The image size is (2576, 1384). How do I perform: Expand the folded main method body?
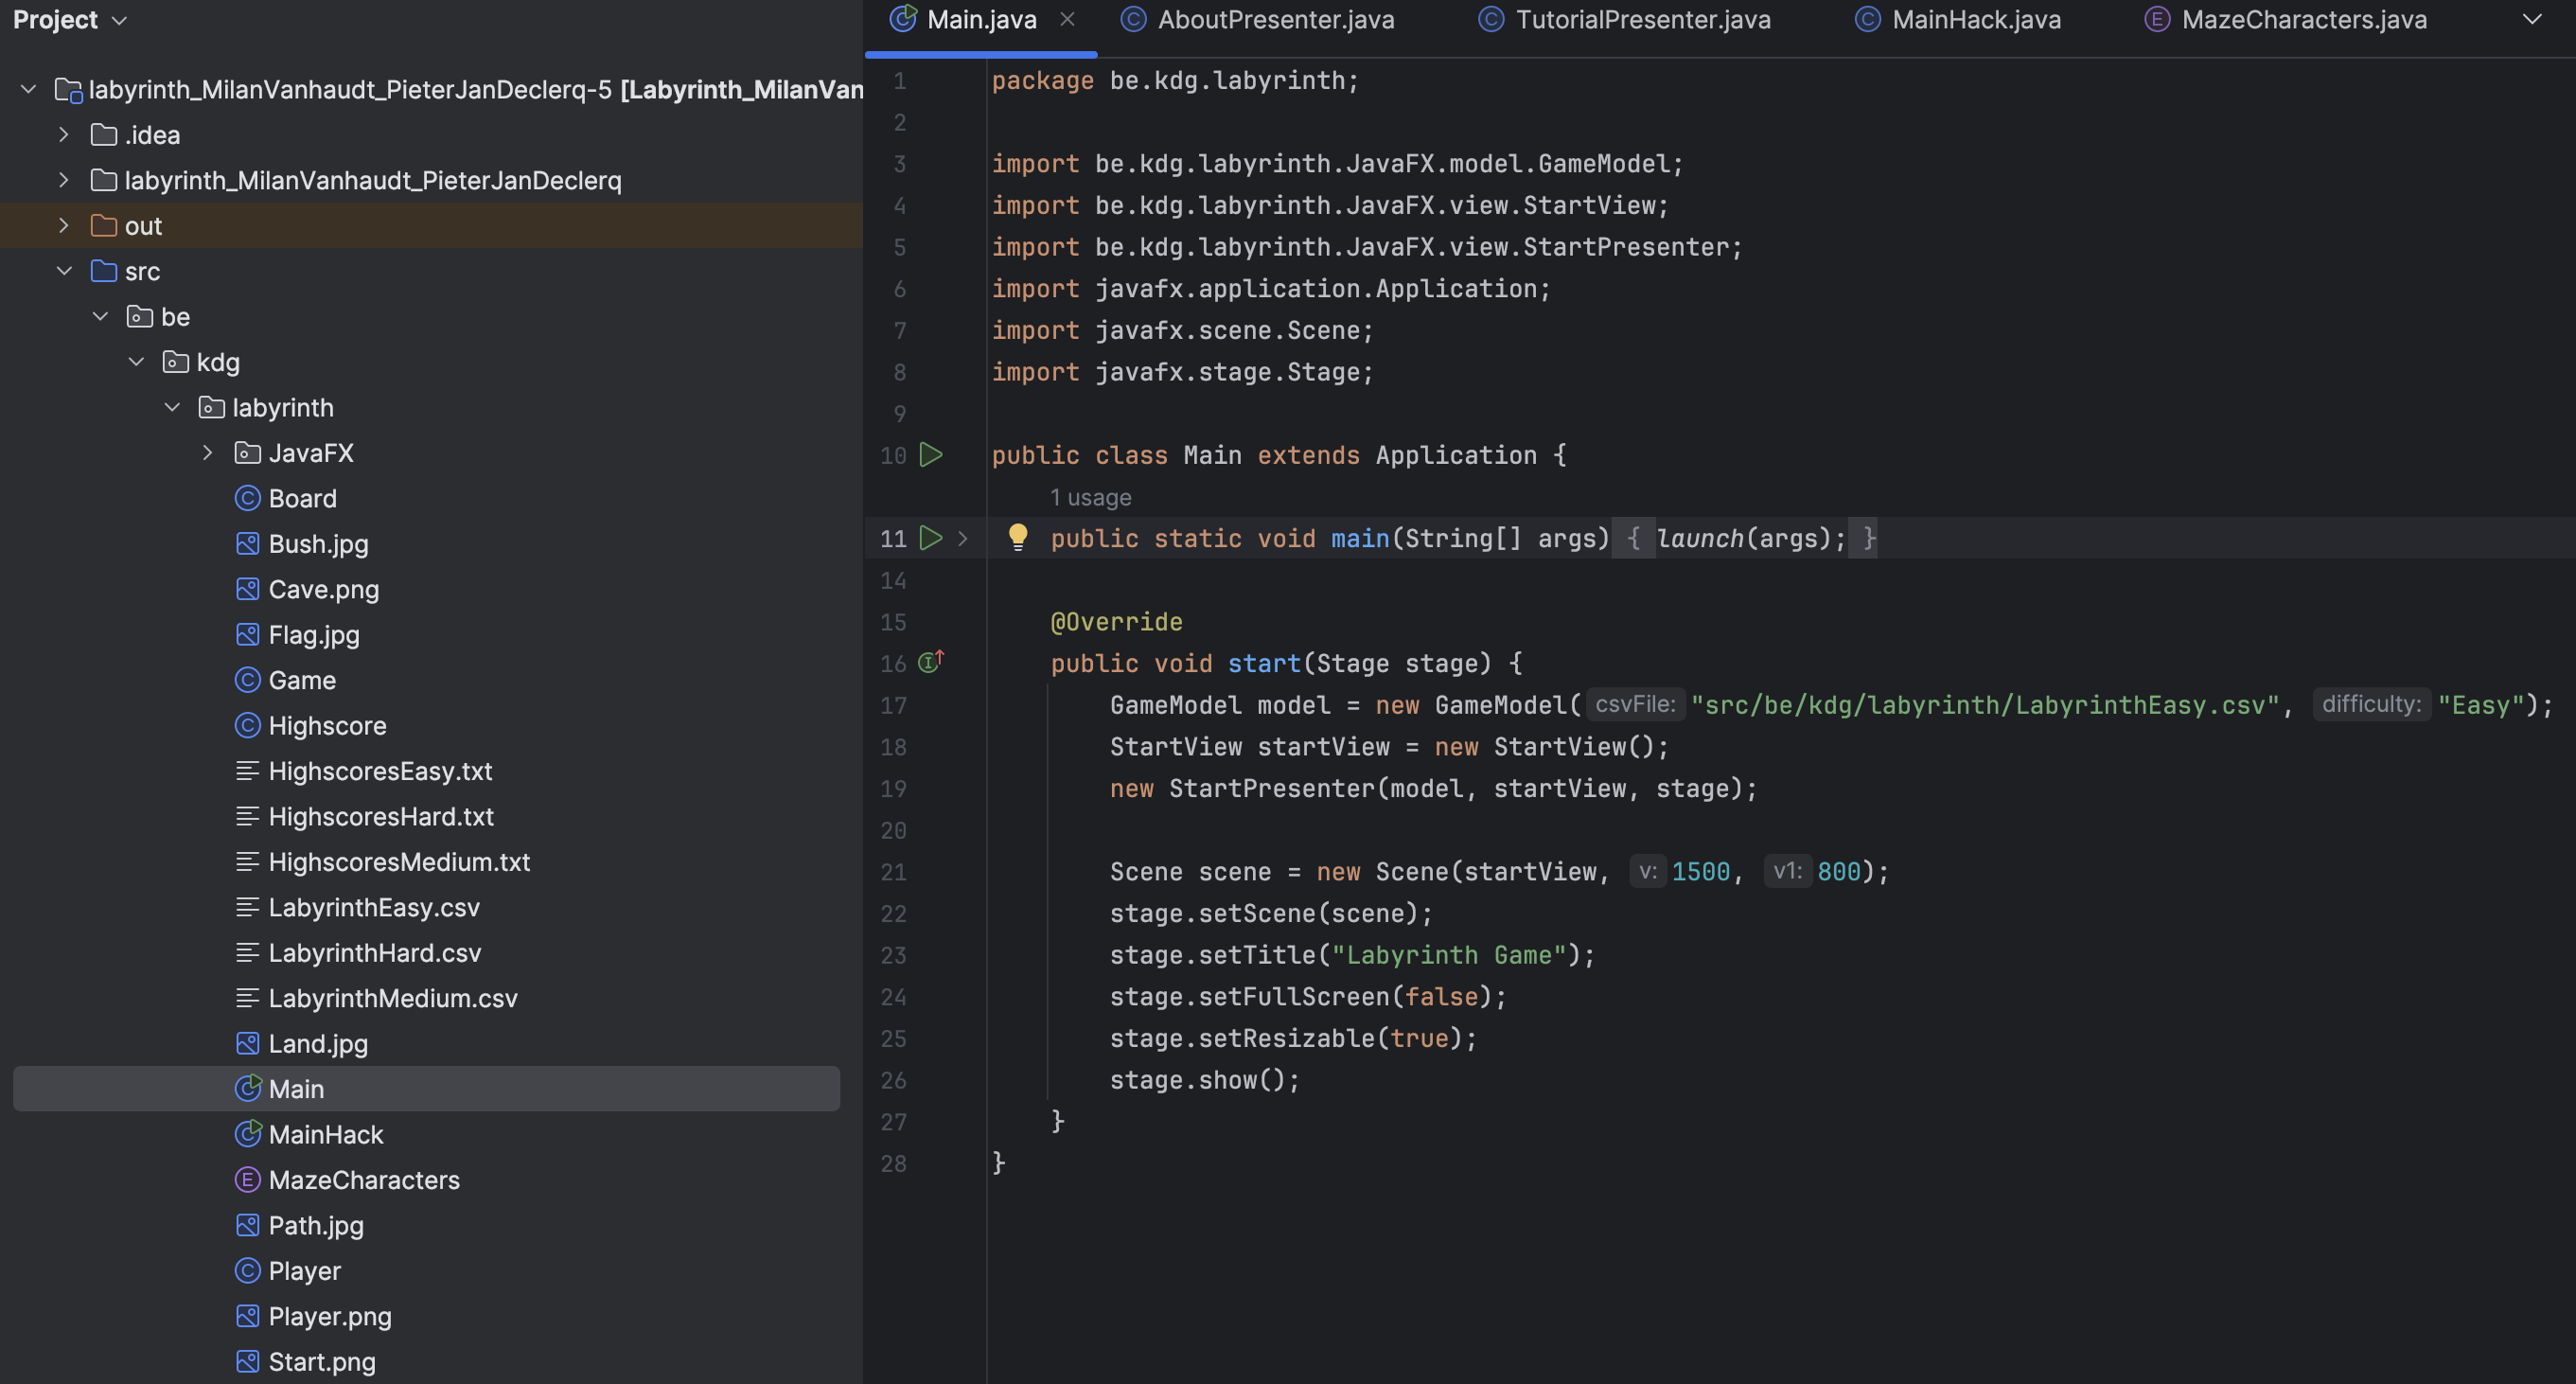coord(962,538)
